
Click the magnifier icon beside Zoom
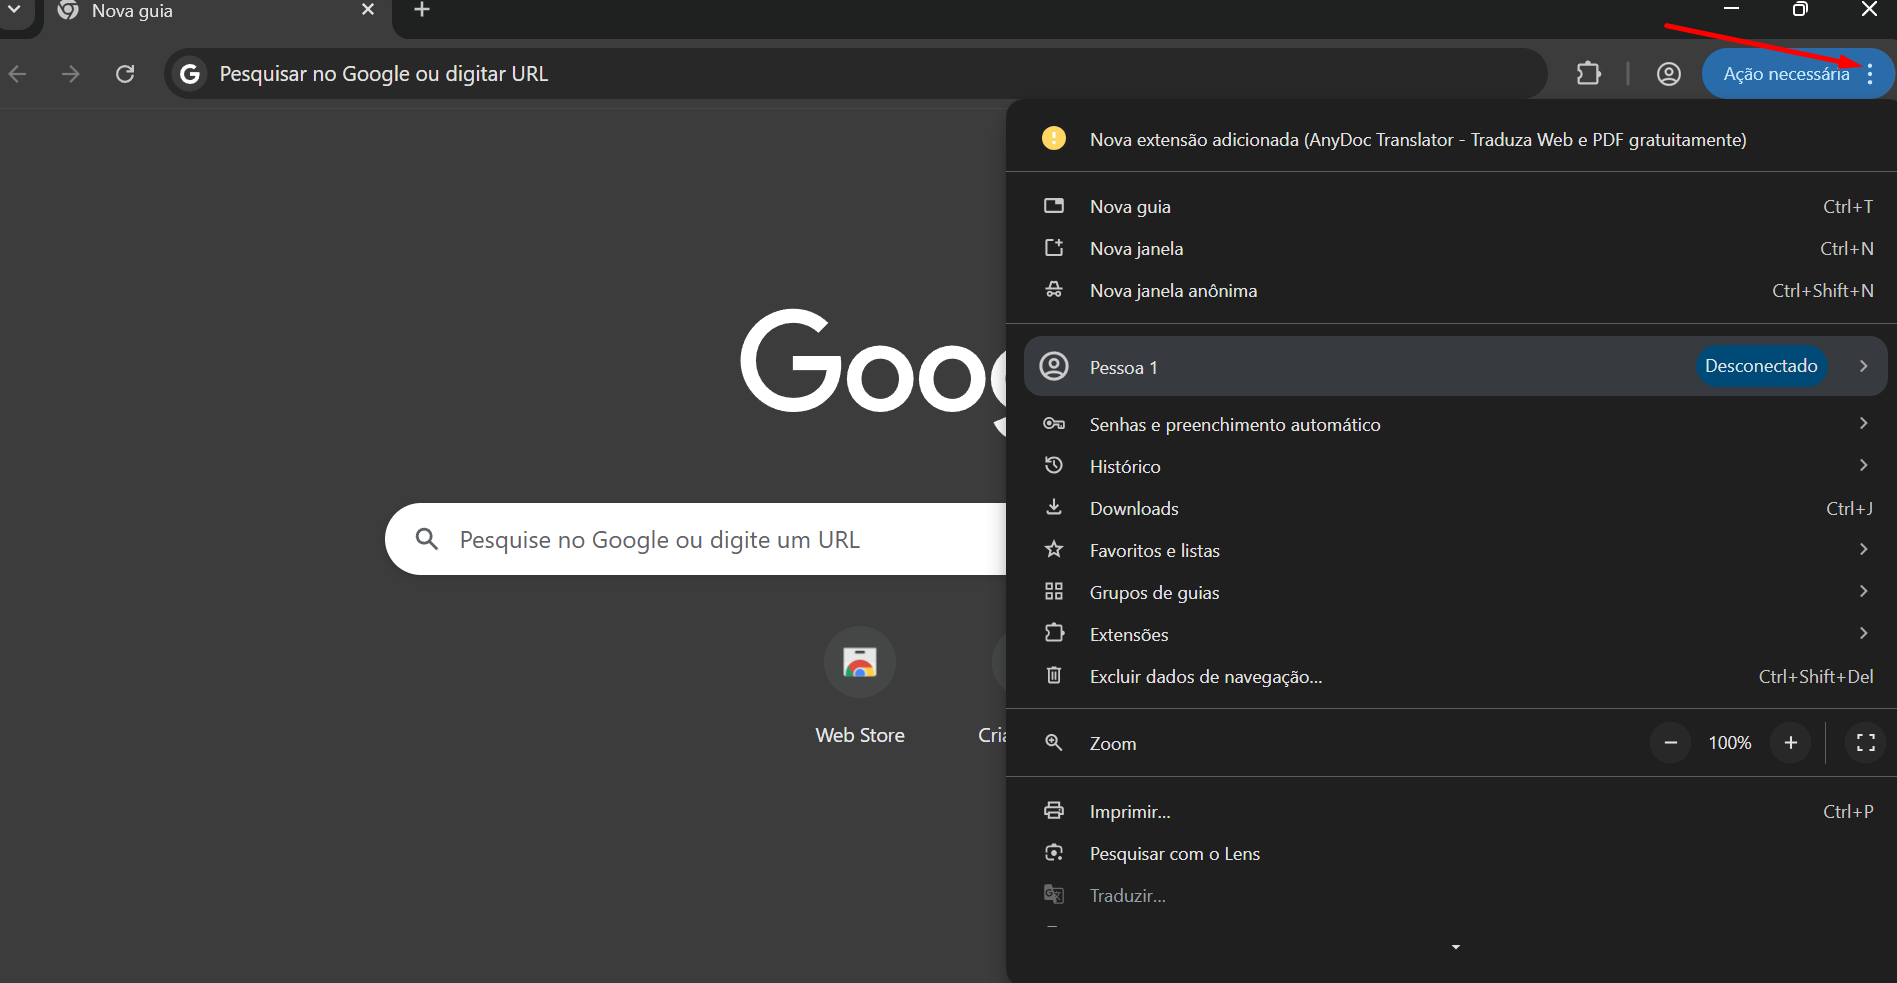tap(1054, 742)
